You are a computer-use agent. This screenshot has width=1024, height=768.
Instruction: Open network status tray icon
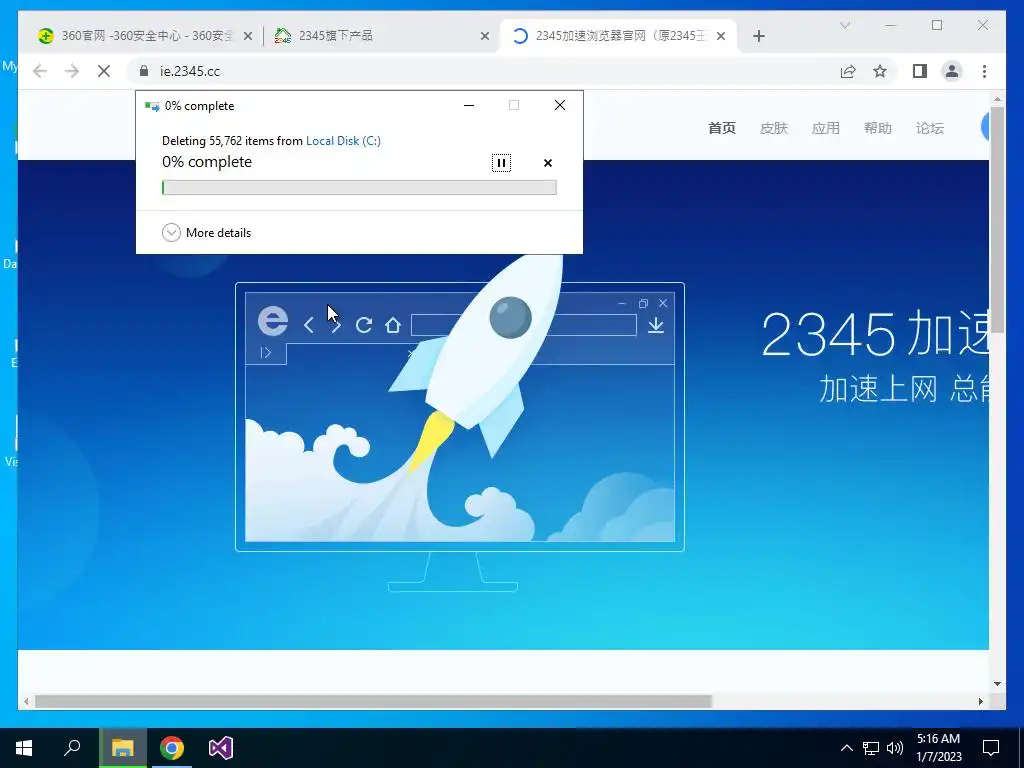coord(871,748)
